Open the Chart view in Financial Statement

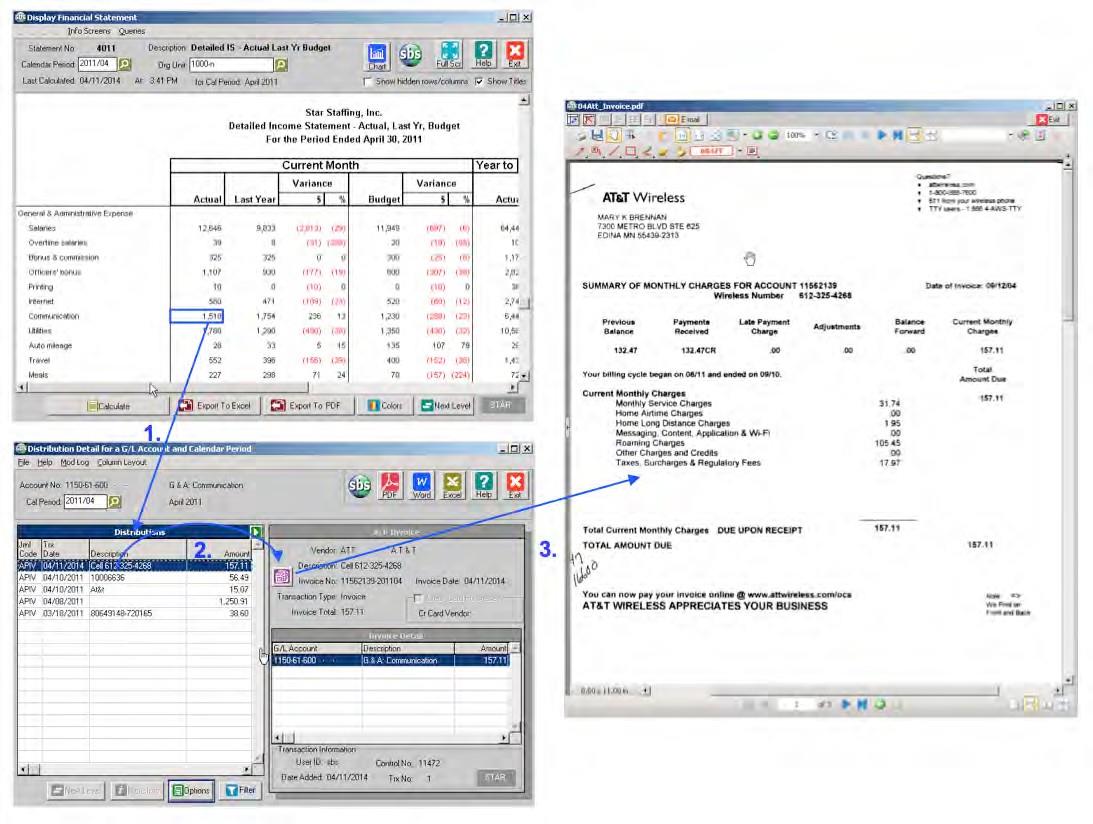pyautogui.click(x=376, y=56)
